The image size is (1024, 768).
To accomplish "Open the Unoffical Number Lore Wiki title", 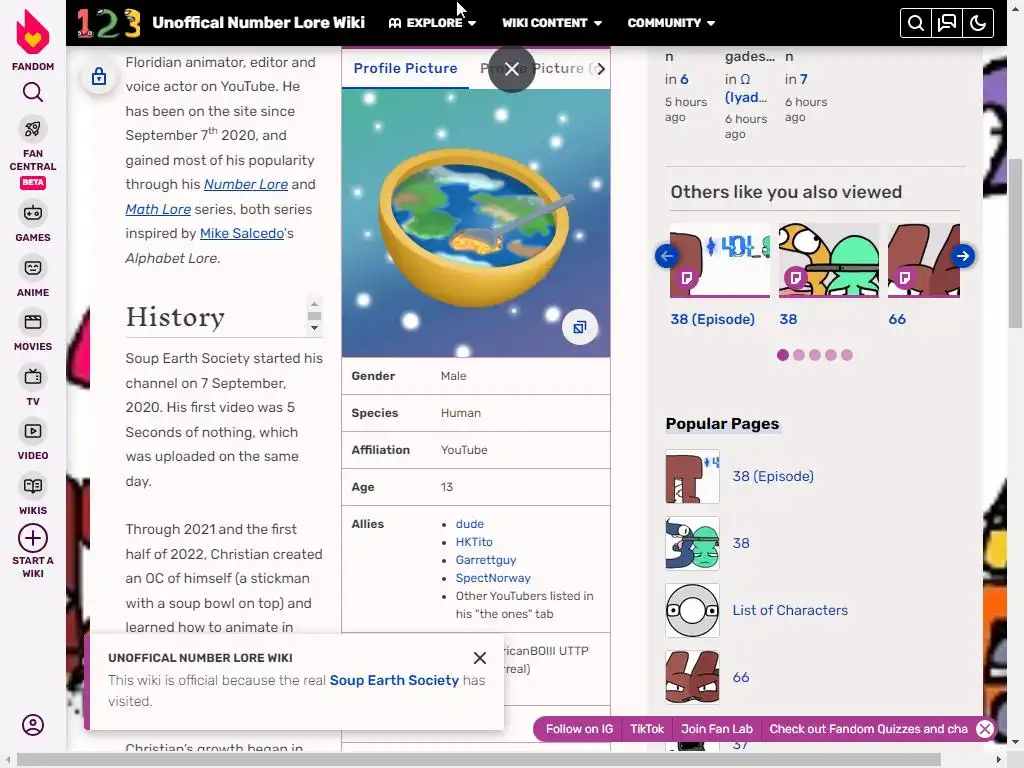I will coord(258,23).
